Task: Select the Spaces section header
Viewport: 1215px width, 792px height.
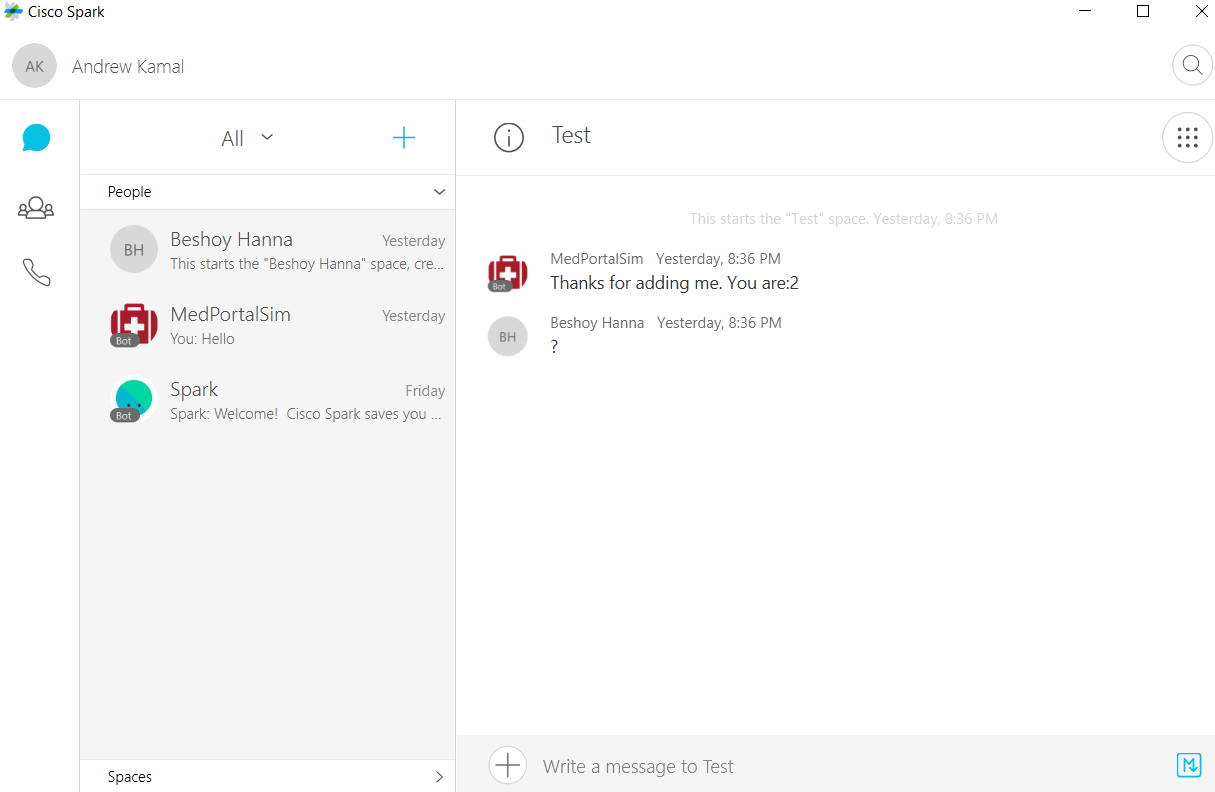Action: point(267,776)
